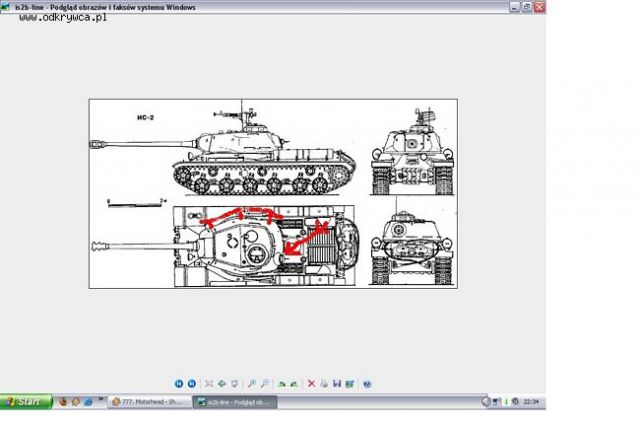
Task: Select the is2b-line taskbar button
Action: click(235, 402)
